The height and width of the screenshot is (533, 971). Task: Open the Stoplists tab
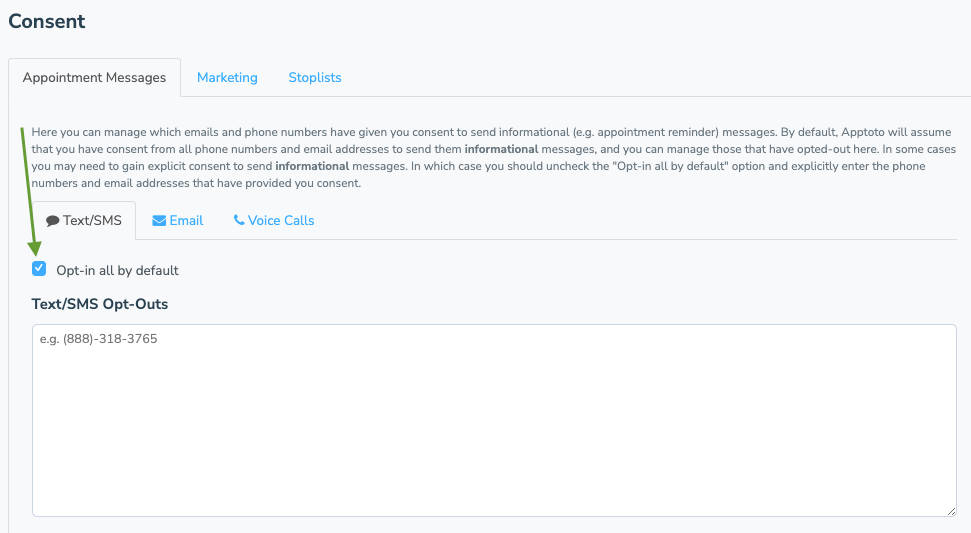tap(315, 77)
